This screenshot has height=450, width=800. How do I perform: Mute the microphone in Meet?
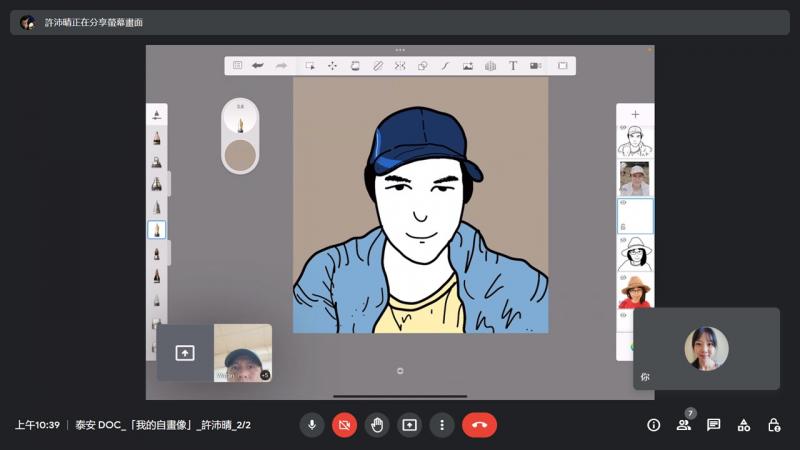pos(312,424)
